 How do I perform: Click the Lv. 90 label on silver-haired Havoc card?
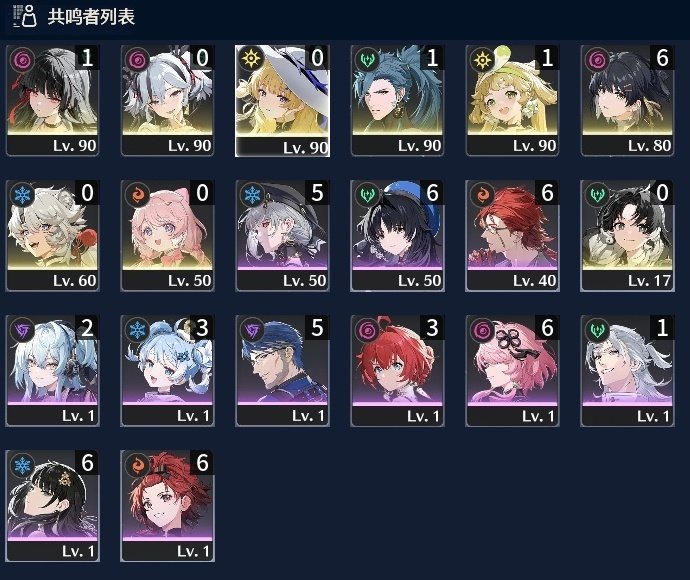point(189,146)
